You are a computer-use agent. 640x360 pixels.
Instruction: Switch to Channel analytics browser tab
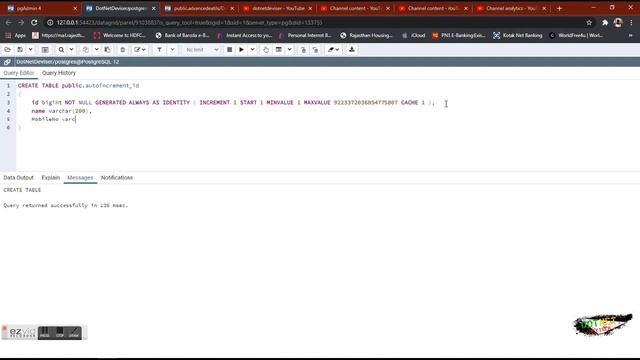tap(511, 8)
